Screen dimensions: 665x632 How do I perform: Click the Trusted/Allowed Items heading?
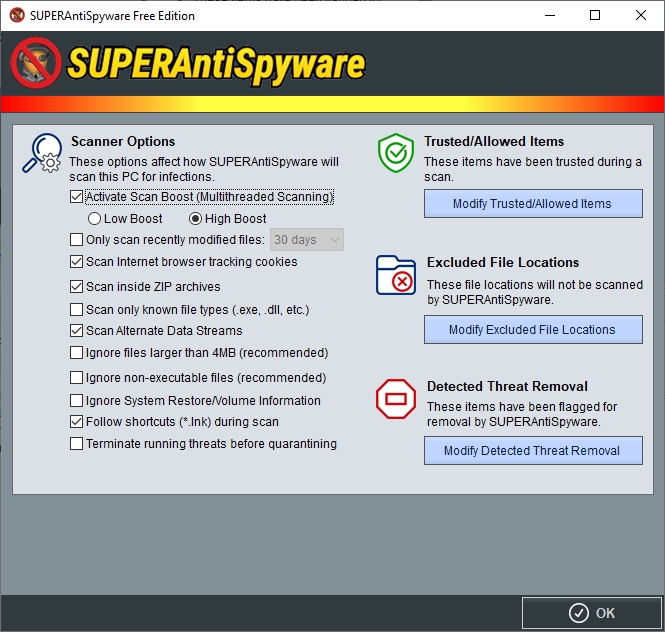(494, 141)
